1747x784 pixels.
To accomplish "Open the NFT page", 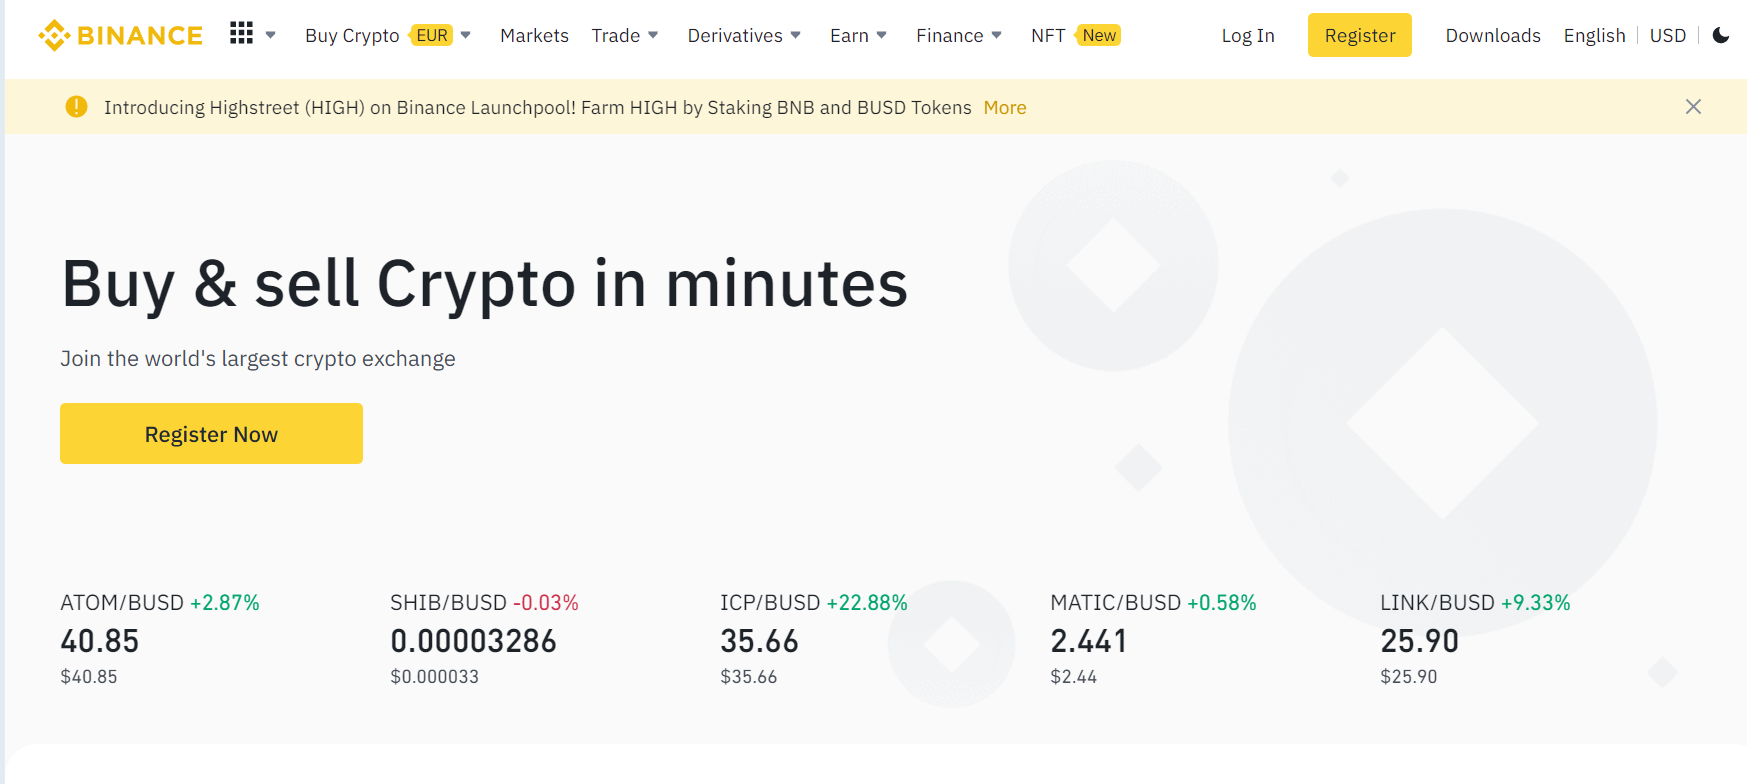I will click(1048, 36).
